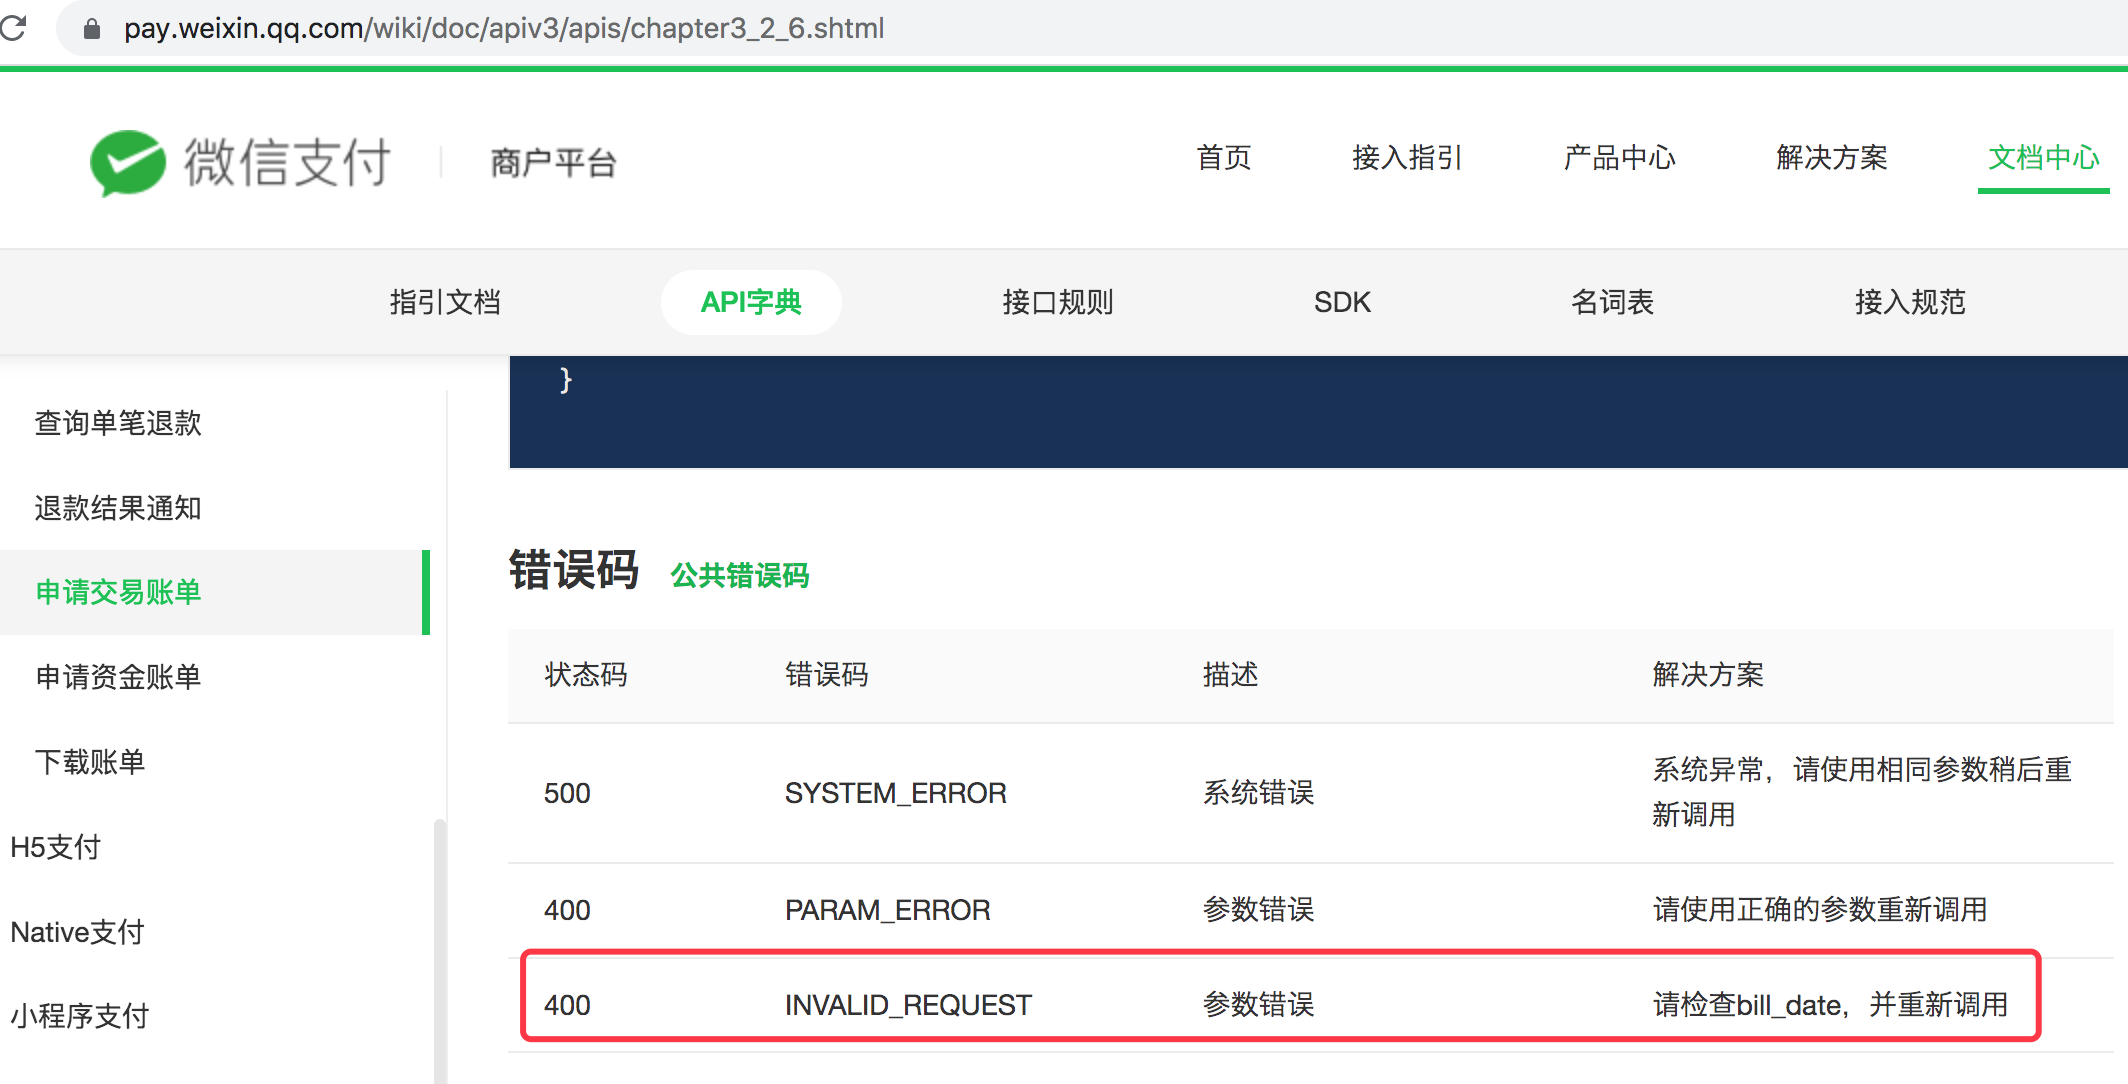This screenshot has height=1084, width=2128.
Task: Expand the Native支付 sidebar section
Action: (x=78, y=932)
